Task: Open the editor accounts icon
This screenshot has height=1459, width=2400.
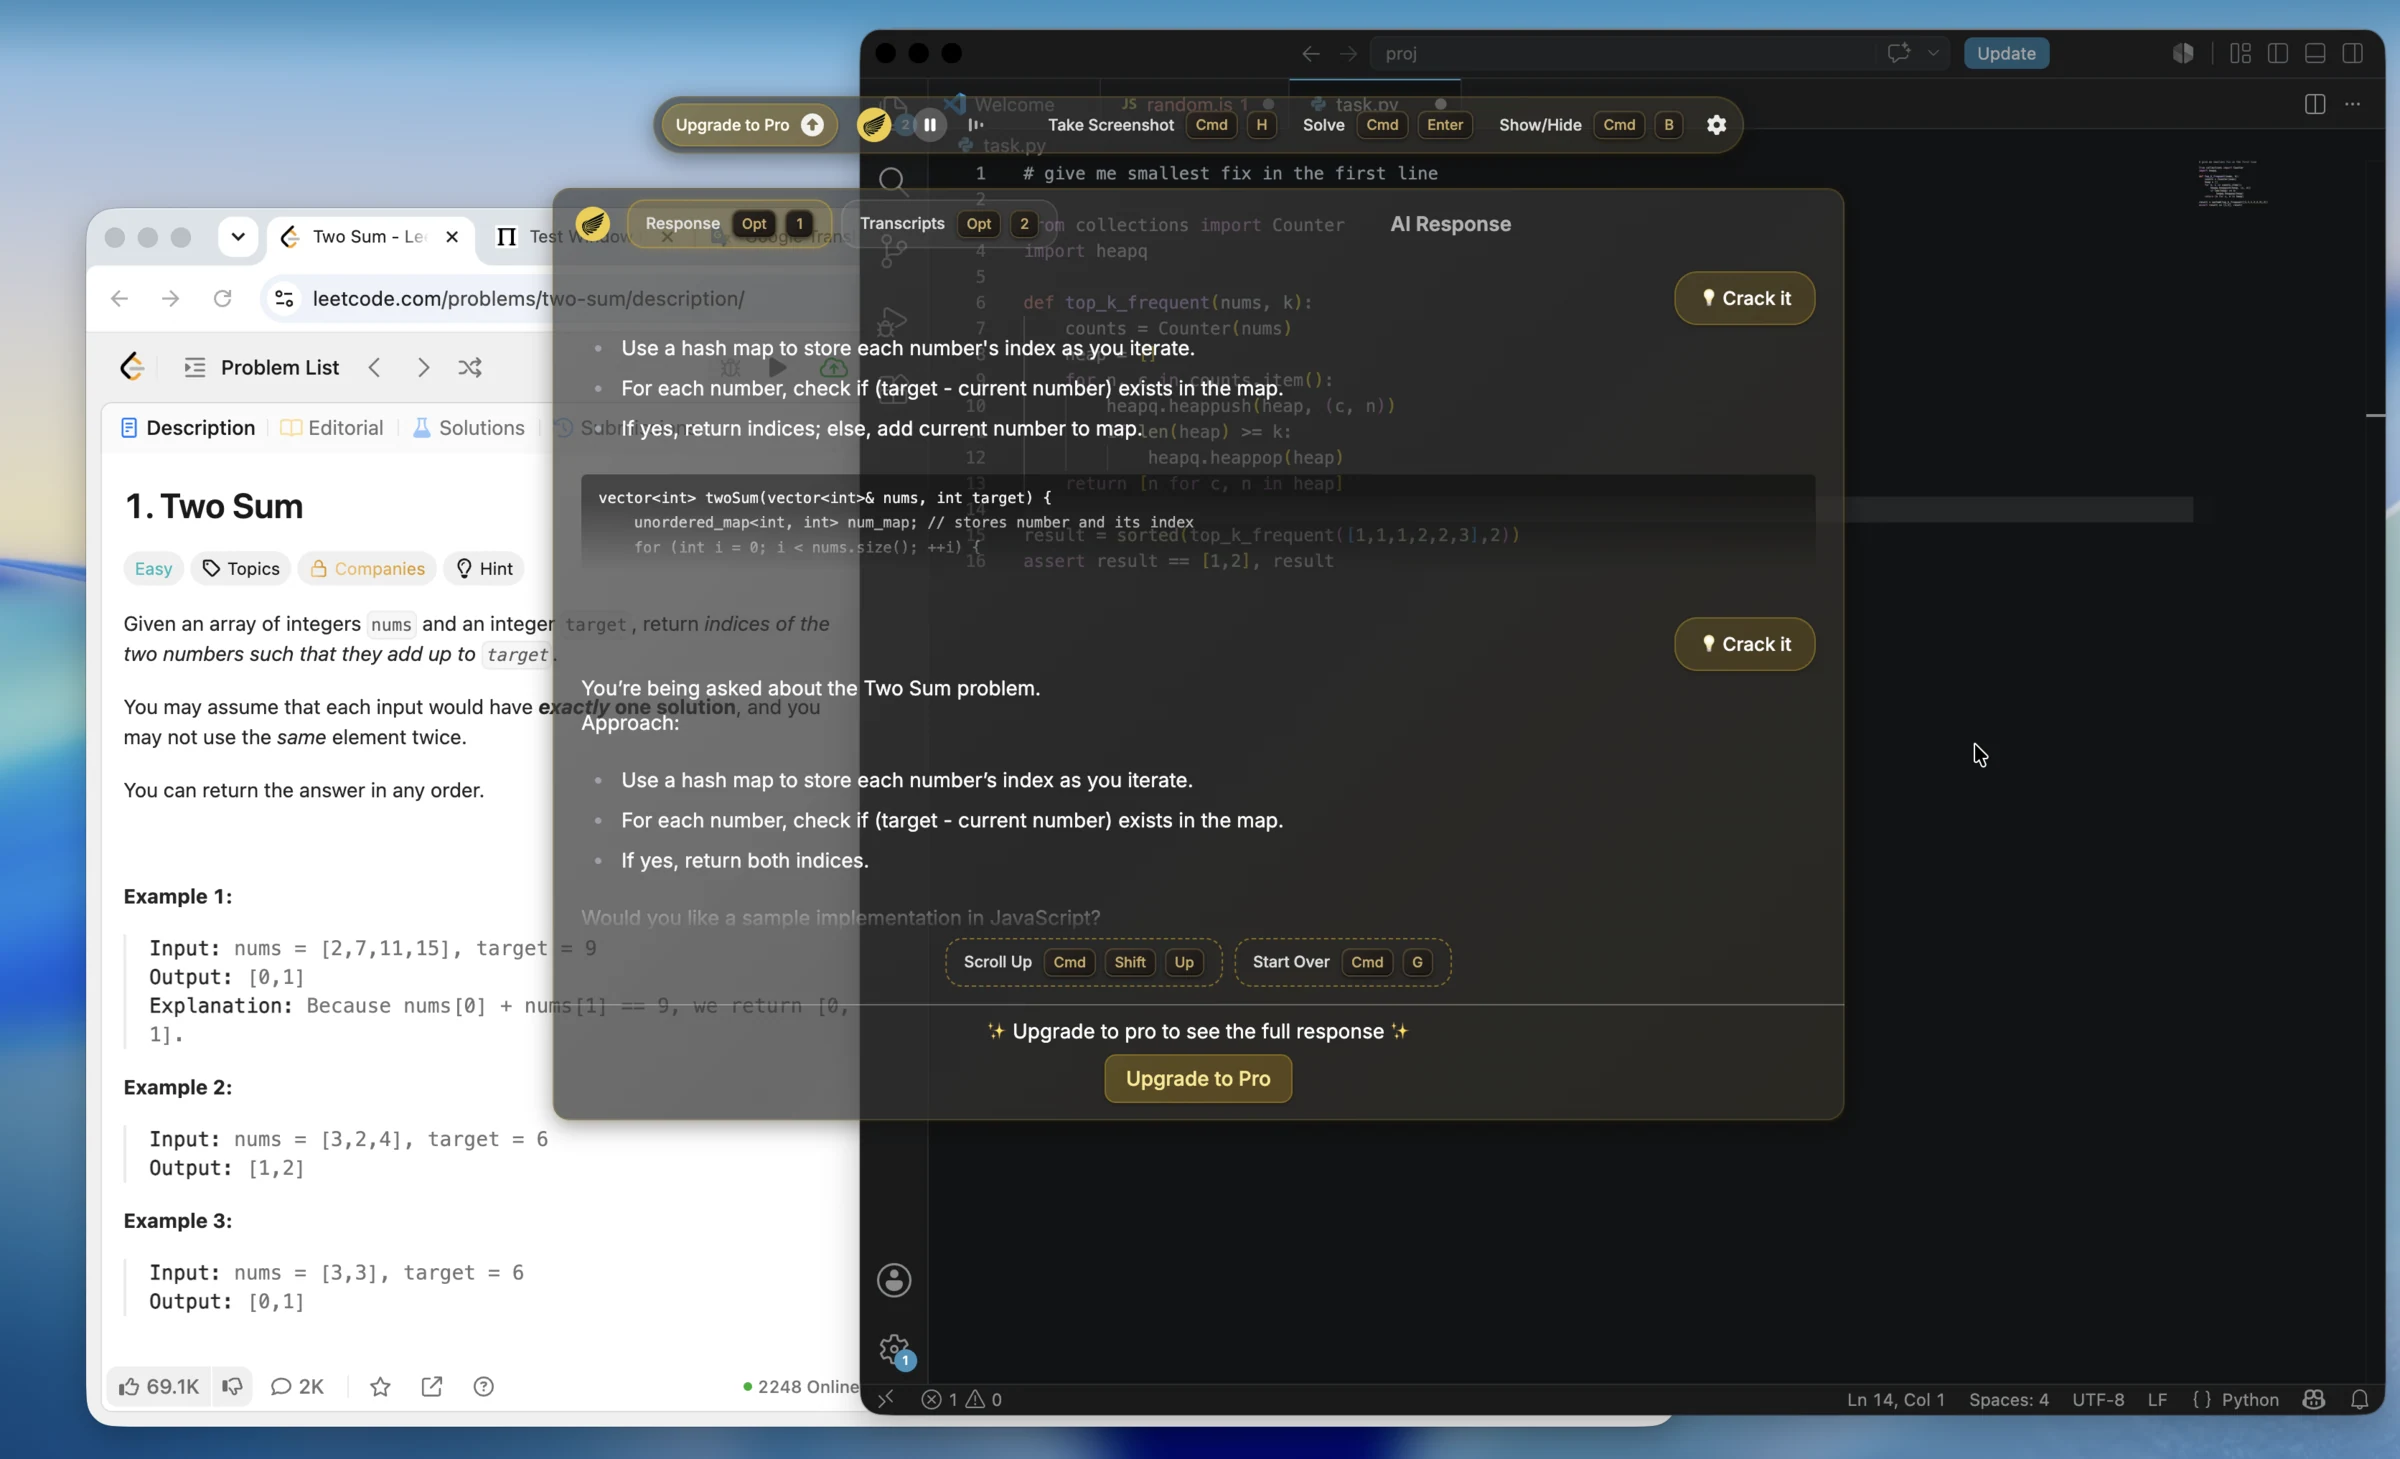Action: [x=894, y=1279]
